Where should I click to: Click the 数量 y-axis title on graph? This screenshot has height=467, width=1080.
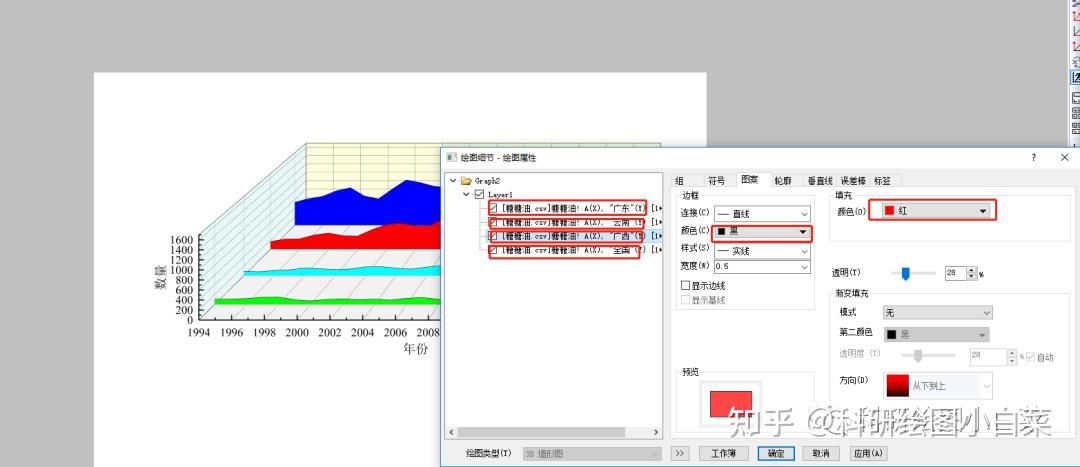pyautogui.click(x=160, y=278)
